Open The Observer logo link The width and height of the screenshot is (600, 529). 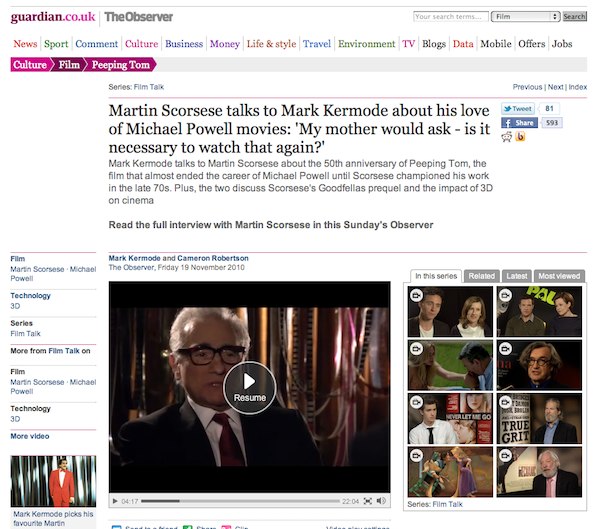[139, 17]
